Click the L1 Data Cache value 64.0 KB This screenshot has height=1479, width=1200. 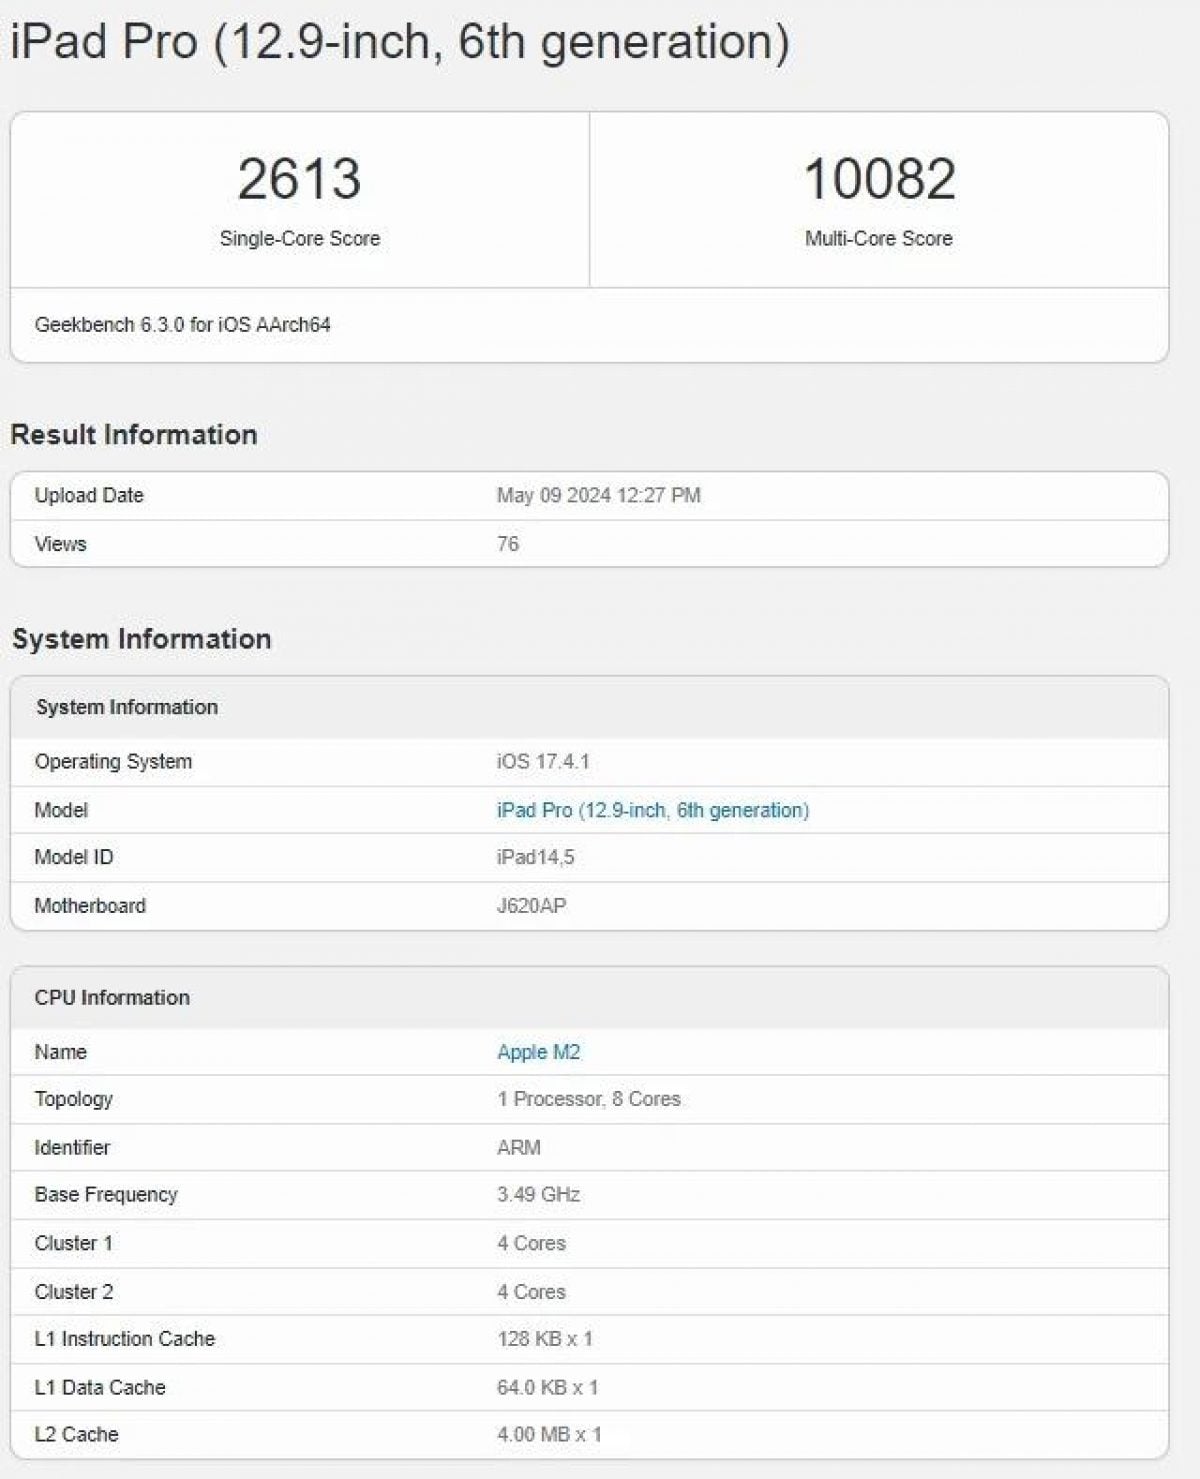click(547, 1387)
